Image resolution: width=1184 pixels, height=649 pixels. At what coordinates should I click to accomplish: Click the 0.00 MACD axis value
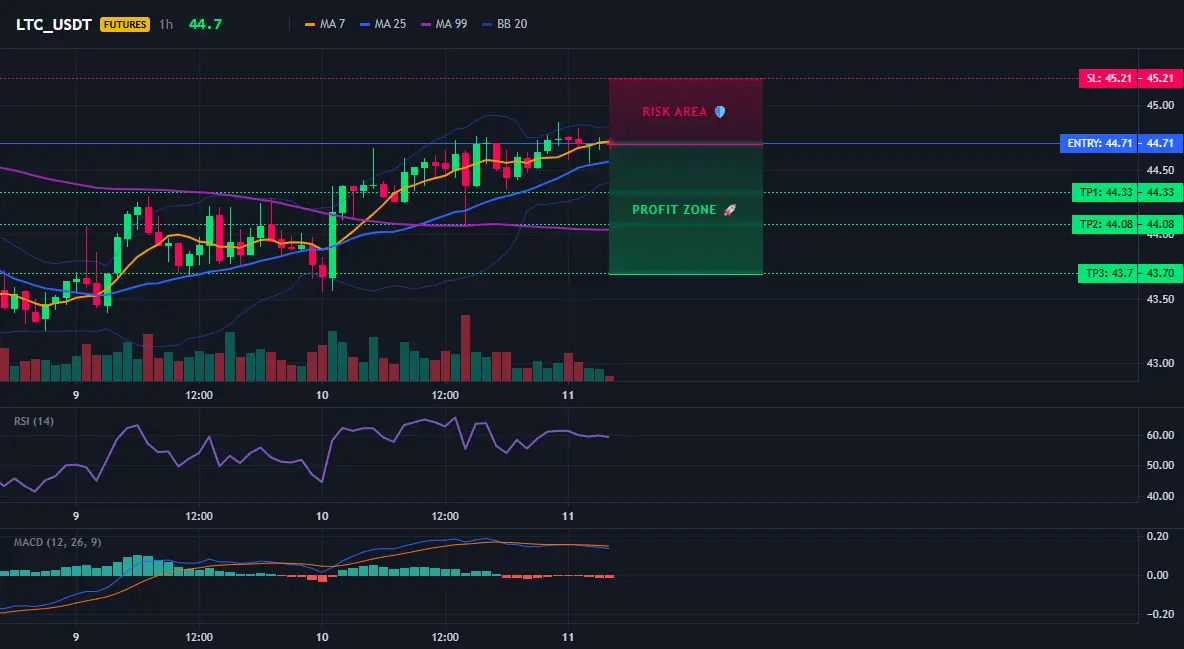click(x=1158, y=575)
